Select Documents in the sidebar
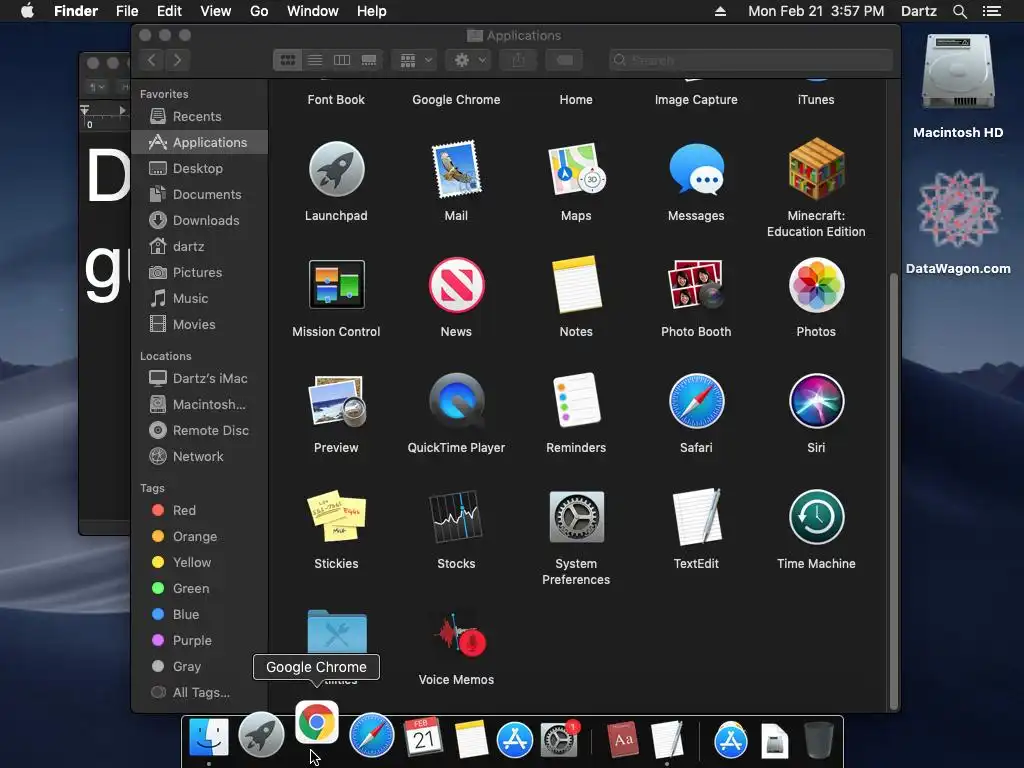This screenshot has height=768, width=1024. click(x=199, y=194)
